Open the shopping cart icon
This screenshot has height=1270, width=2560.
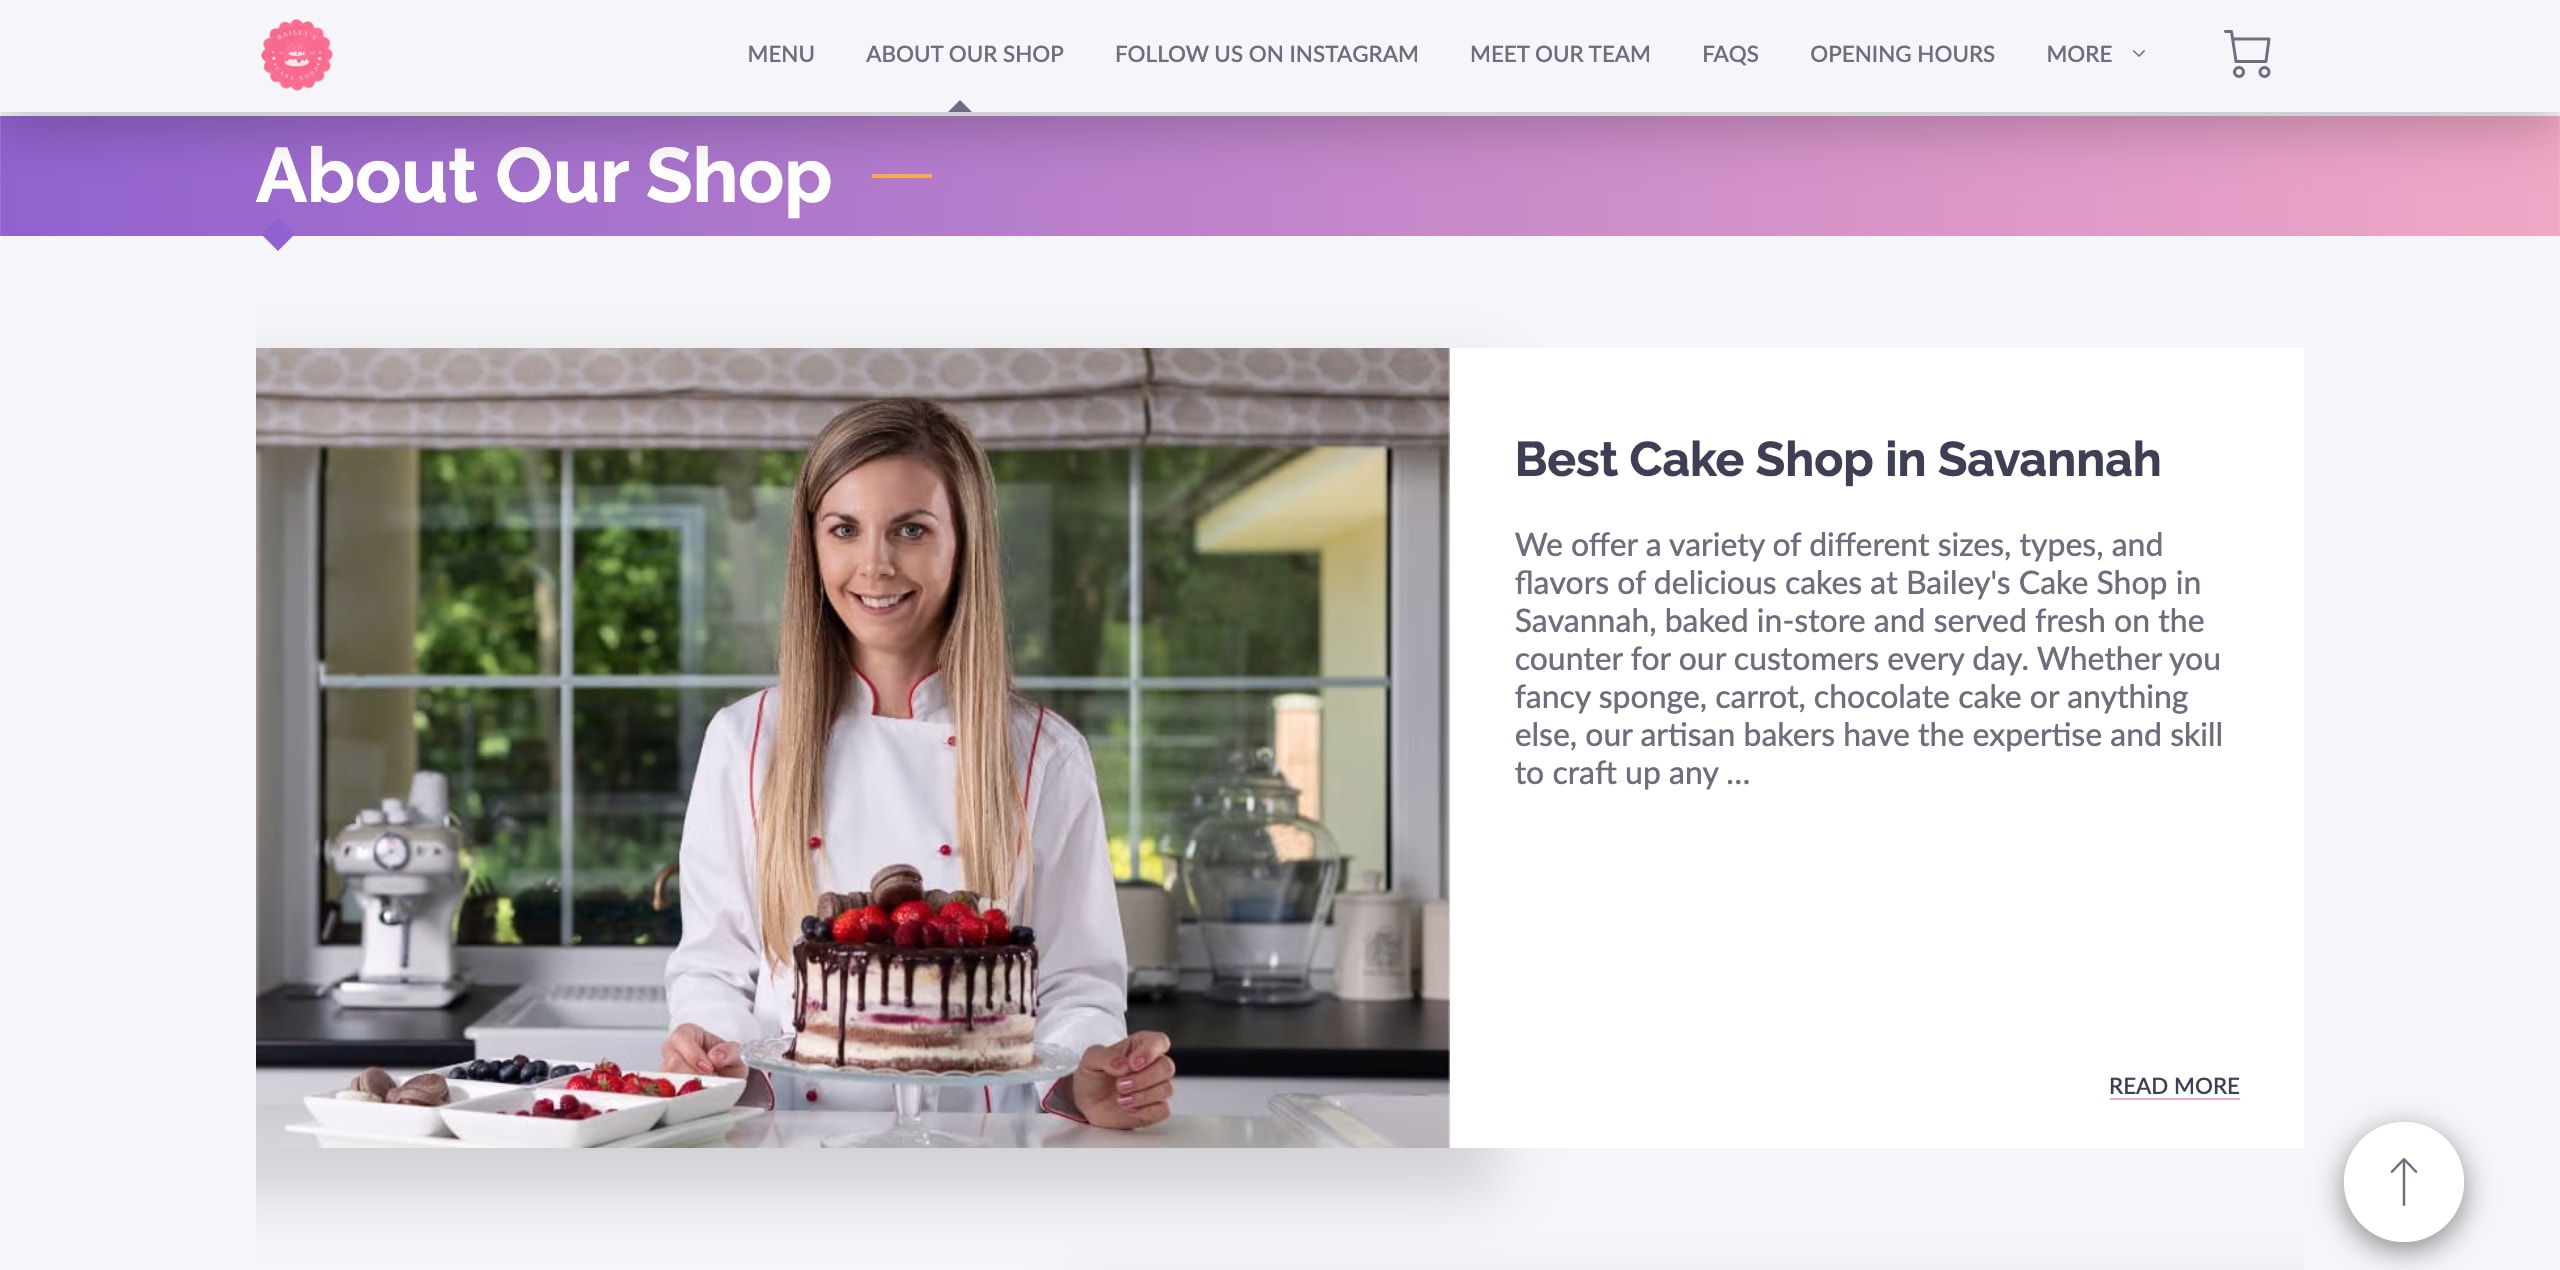(2247, 53)
